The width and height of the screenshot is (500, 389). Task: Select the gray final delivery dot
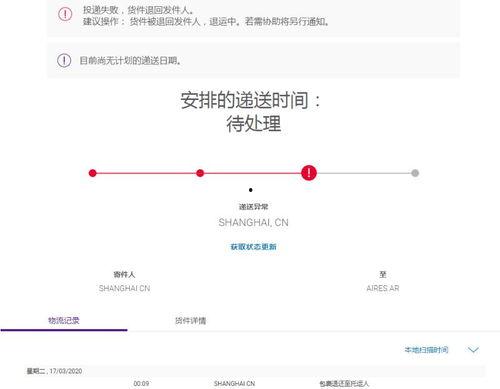(415, 173)
